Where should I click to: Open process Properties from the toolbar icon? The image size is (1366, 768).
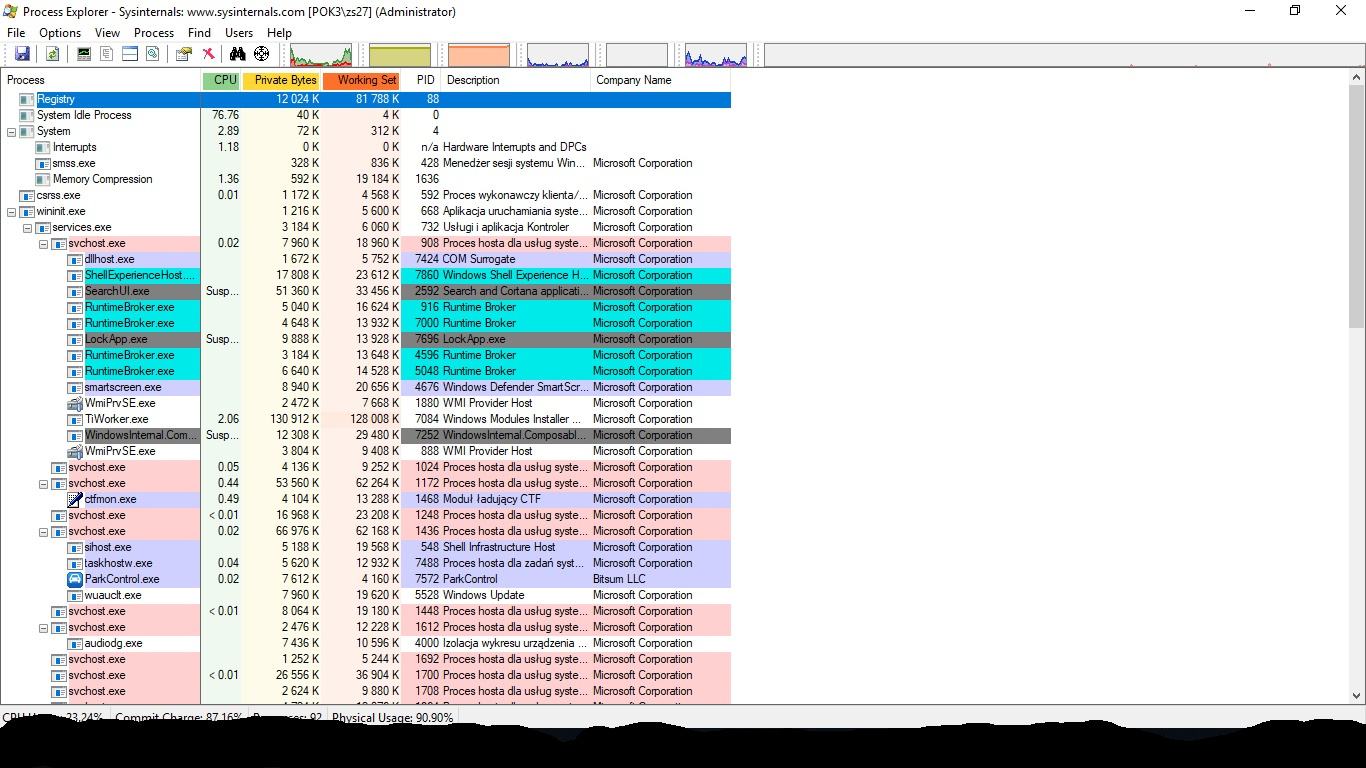tap(184, 54)
